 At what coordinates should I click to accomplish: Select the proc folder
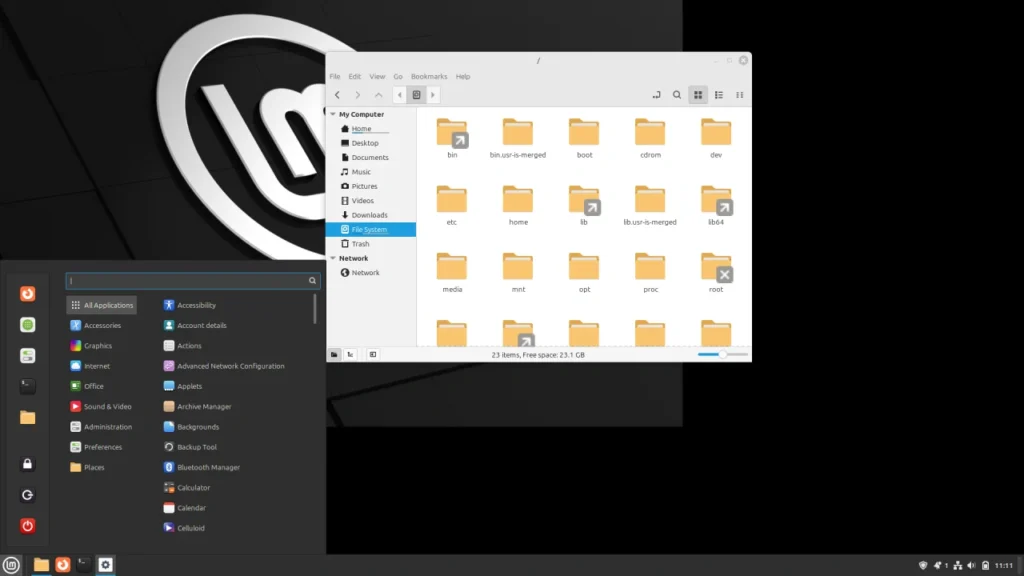point(650,272)
